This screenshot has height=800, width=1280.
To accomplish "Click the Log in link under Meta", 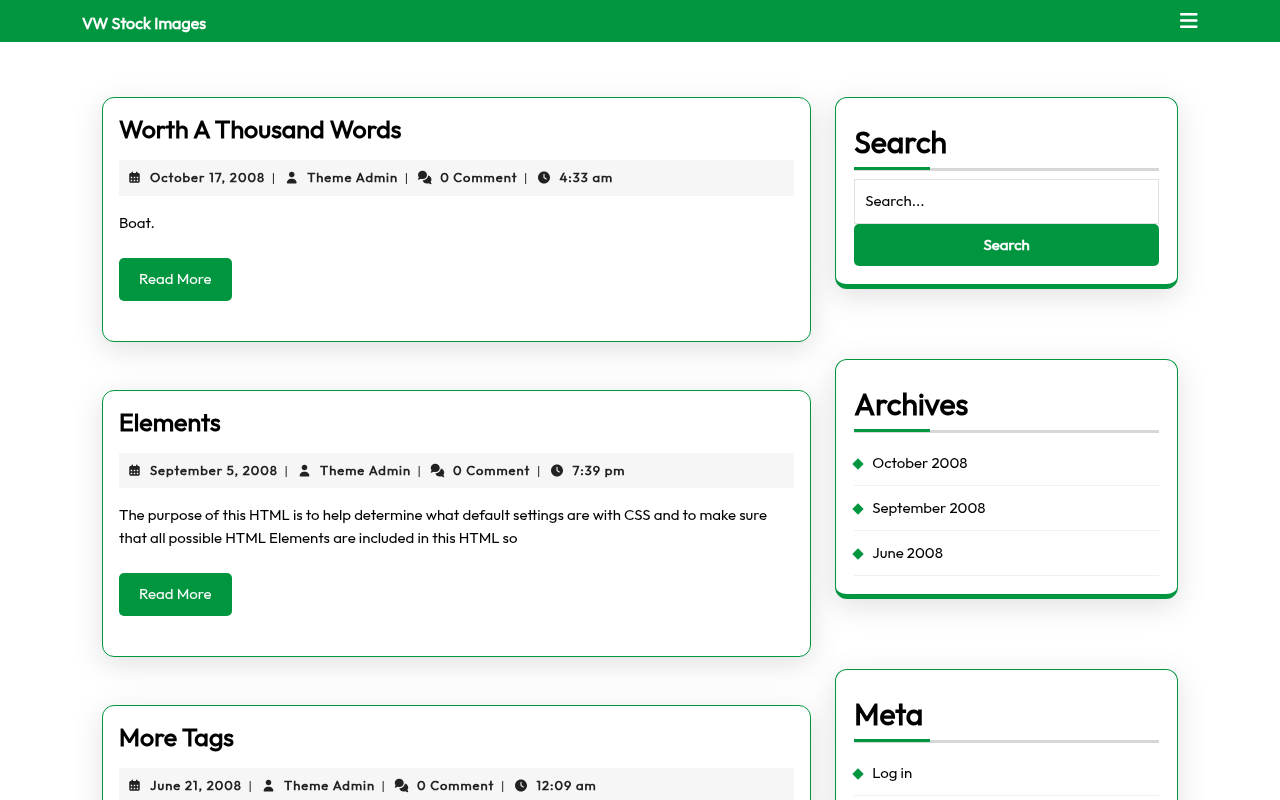I will (892, 773).
